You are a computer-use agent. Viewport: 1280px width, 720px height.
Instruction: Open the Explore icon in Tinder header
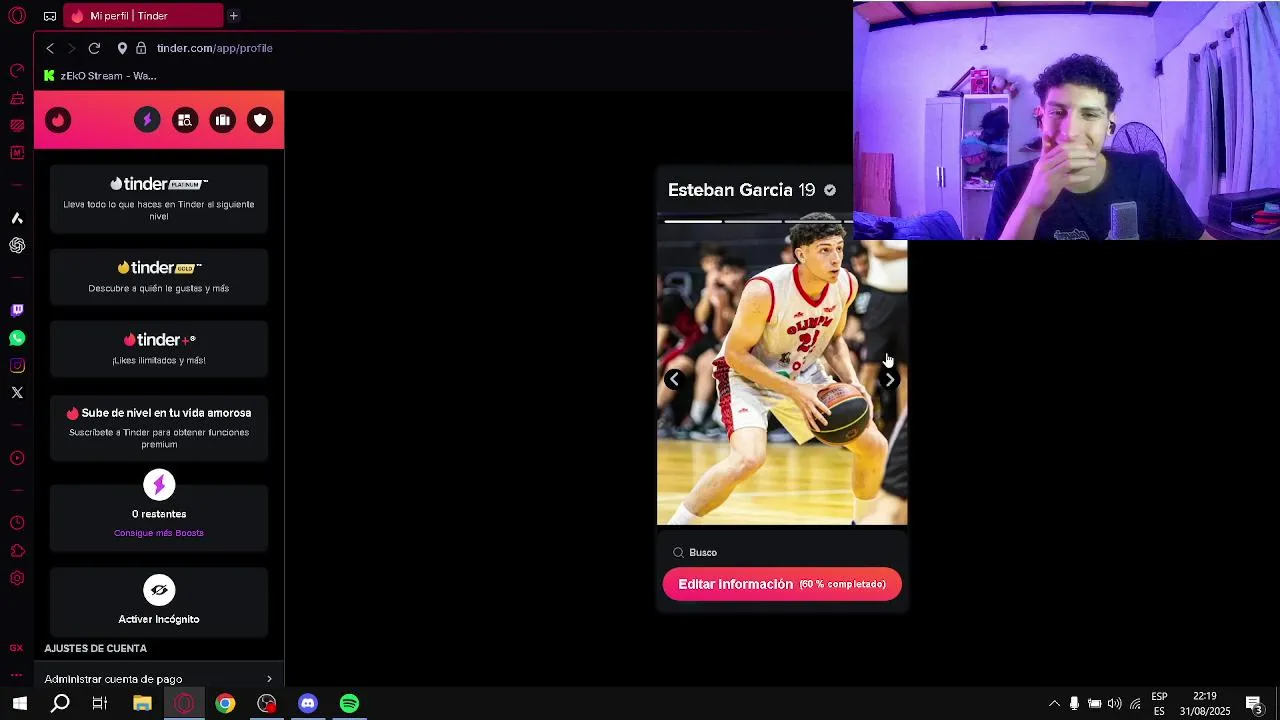click(x=184, y=120)
